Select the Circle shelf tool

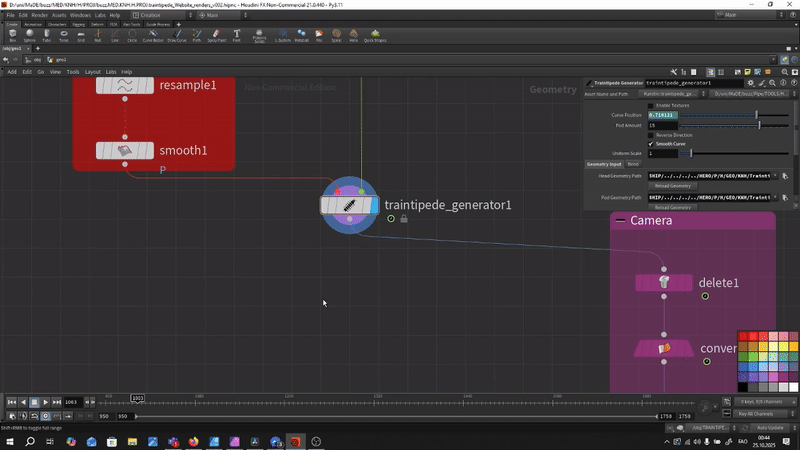click(132, 35)
